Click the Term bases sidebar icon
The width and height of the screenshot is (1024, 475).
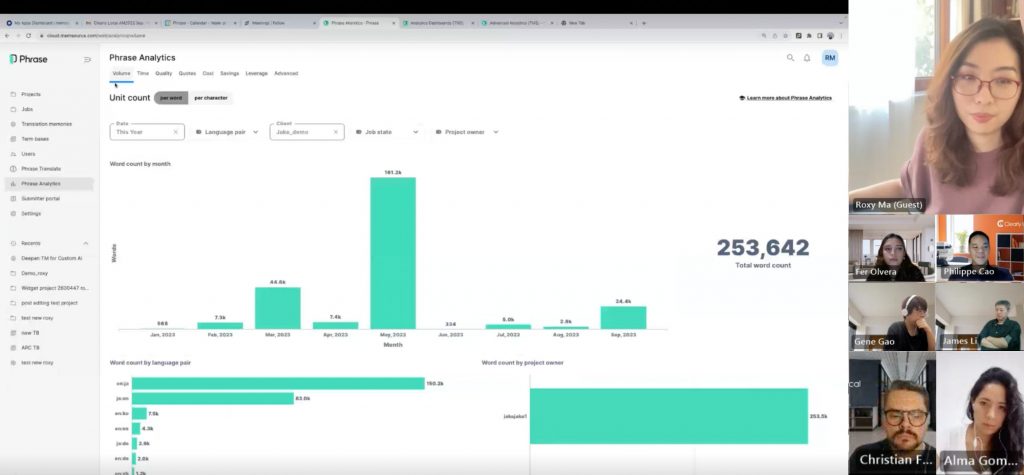point(13,139)
